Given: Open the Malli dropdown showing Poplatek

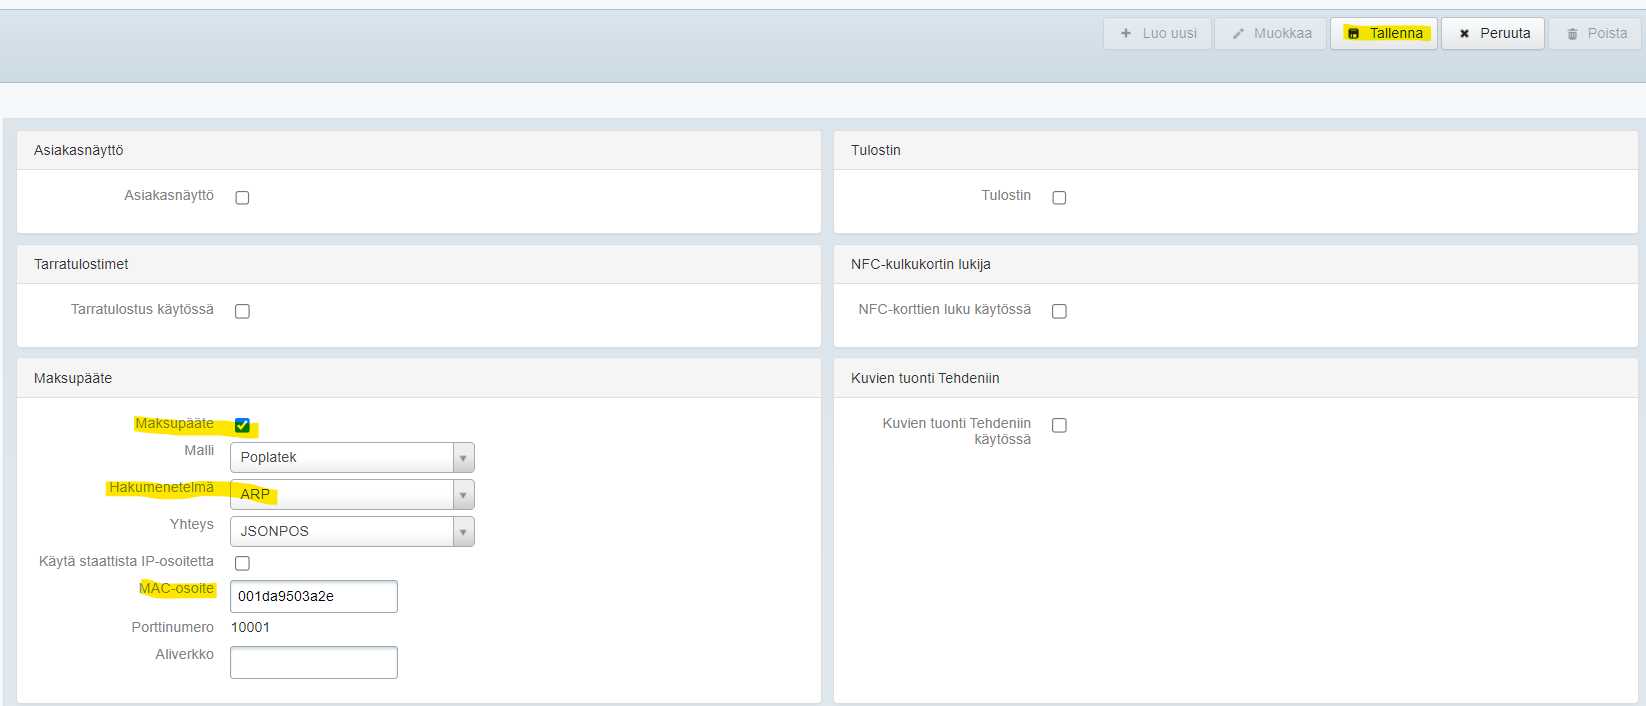Looking at the screenshot, I should click(x=352, y=457).
